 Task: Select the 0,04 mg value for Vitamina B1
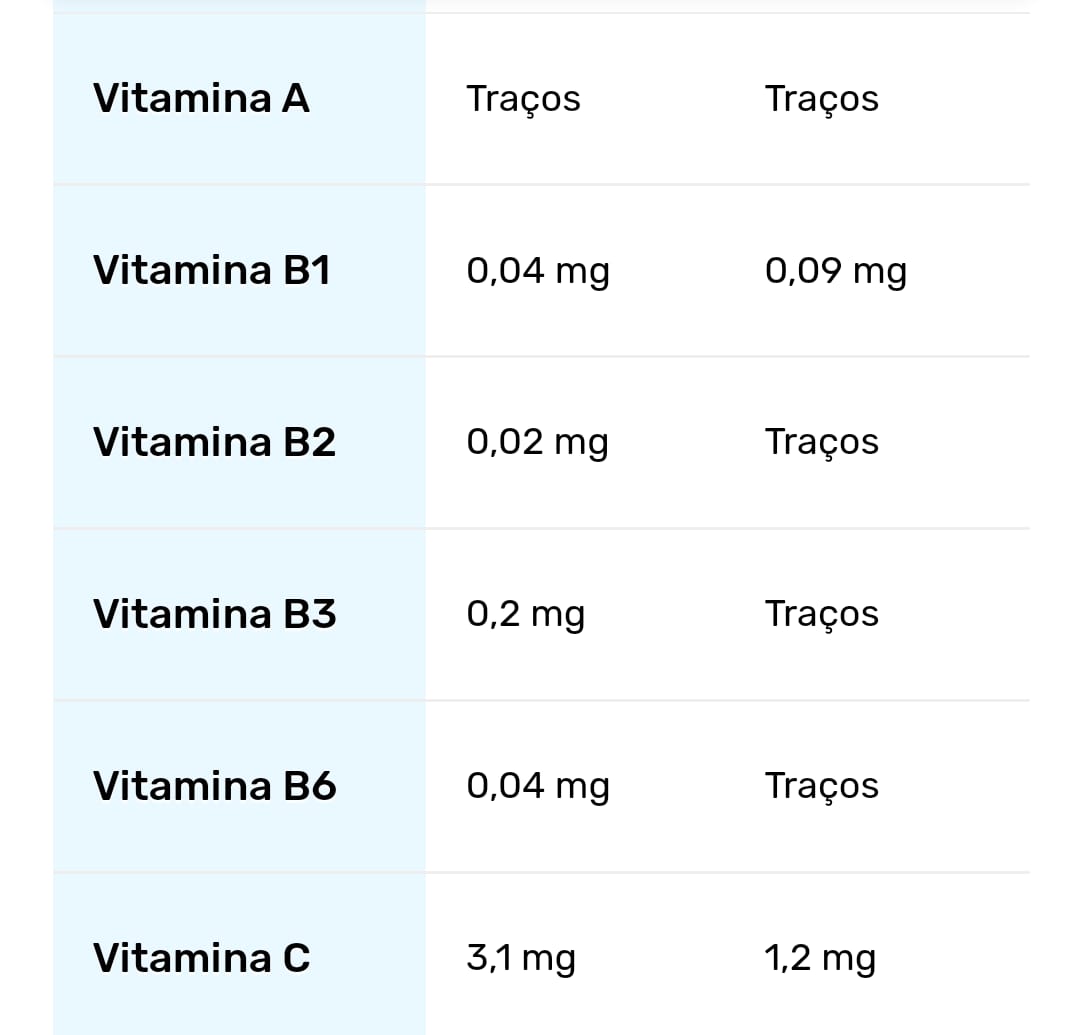[537, 271]
